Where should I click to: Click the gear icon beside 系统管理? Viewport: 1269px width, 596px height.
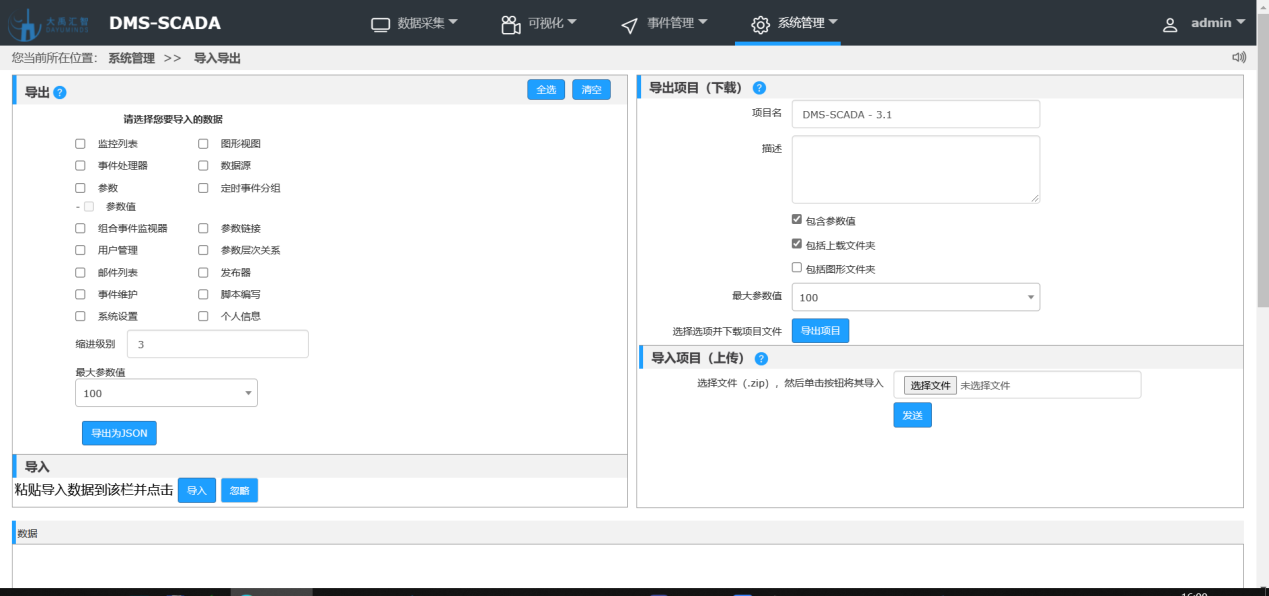tap(760, 24)
